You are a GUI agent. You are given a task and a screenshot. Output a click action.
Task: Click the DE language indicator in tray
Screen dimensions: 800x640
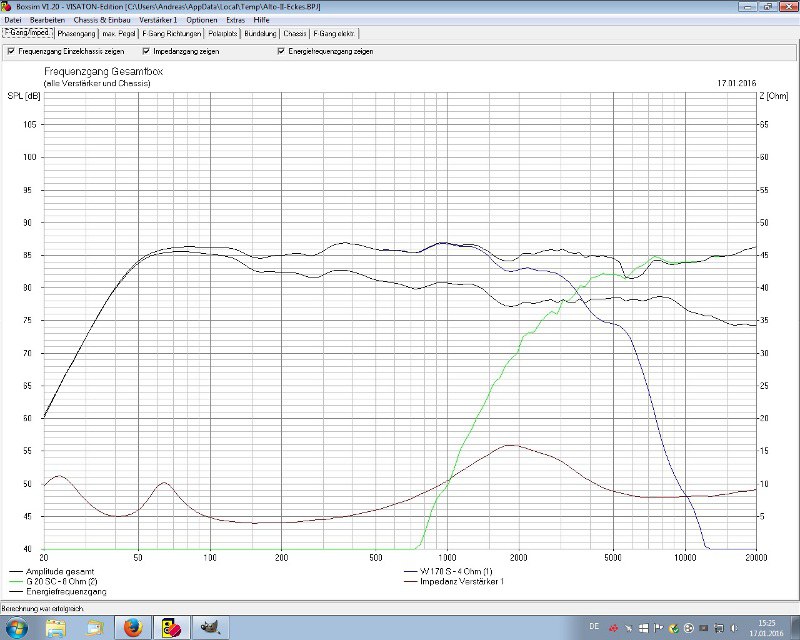[594, 626]
